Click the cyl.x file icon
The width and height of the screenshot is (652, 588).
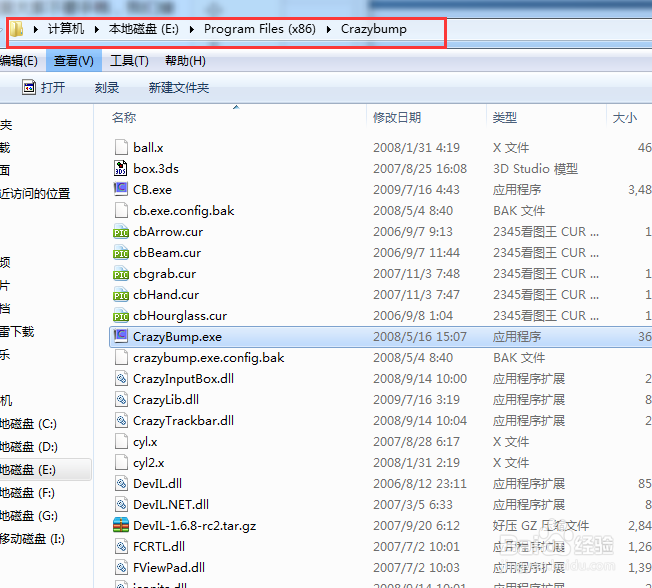pos(121,442)
